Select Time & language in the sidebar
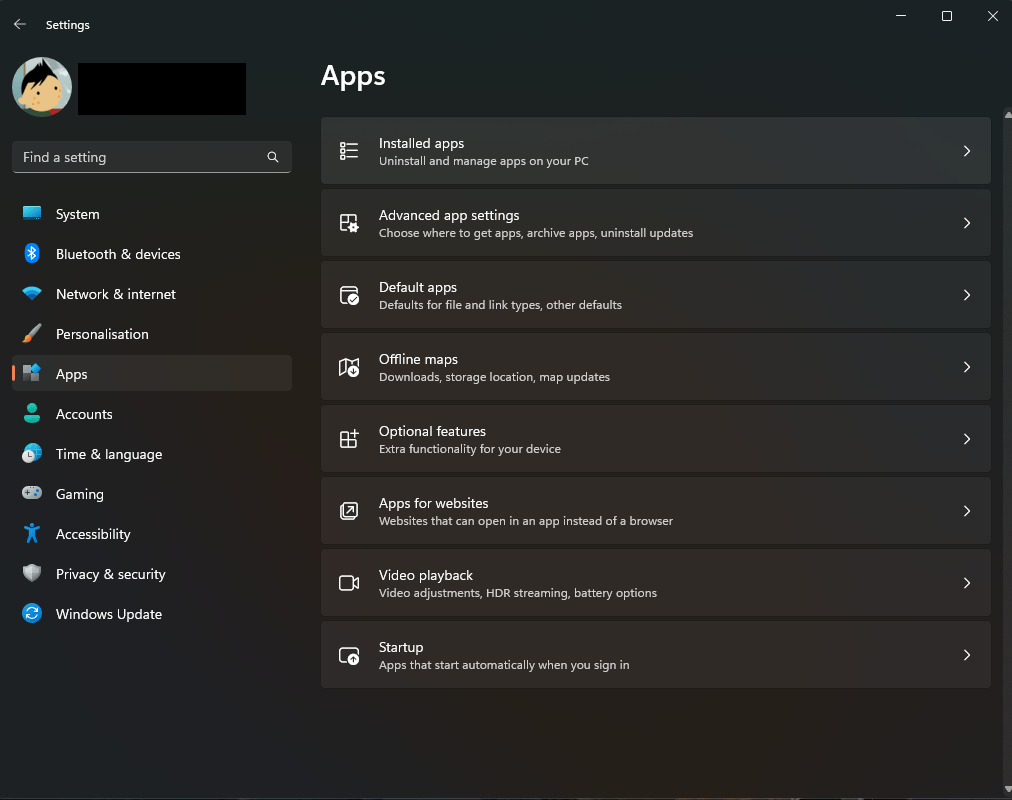This screenshot has height=800, width=1012. [x=108, y=454]
